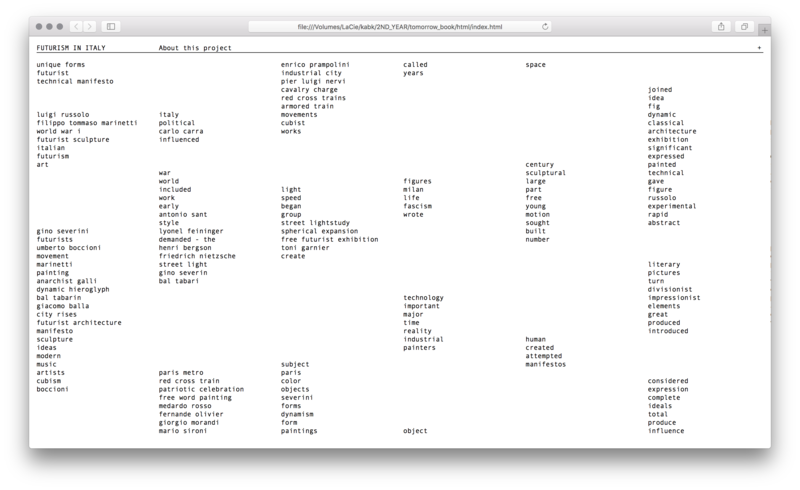This screenshot has width=800, height=490.
Task: Click 'cavalry charge' entry
Action: click(309, 89)
